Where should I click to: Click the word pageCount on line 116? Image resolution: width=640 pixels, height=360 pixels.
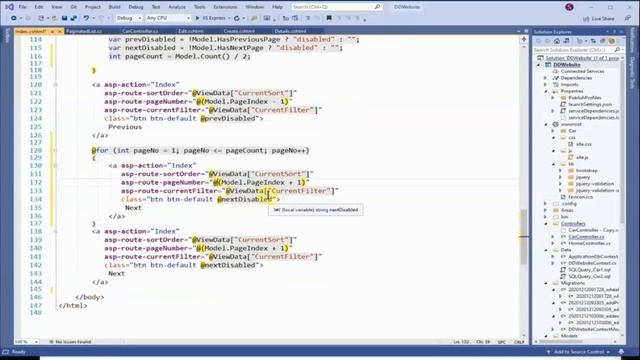(x=144, y=56)
